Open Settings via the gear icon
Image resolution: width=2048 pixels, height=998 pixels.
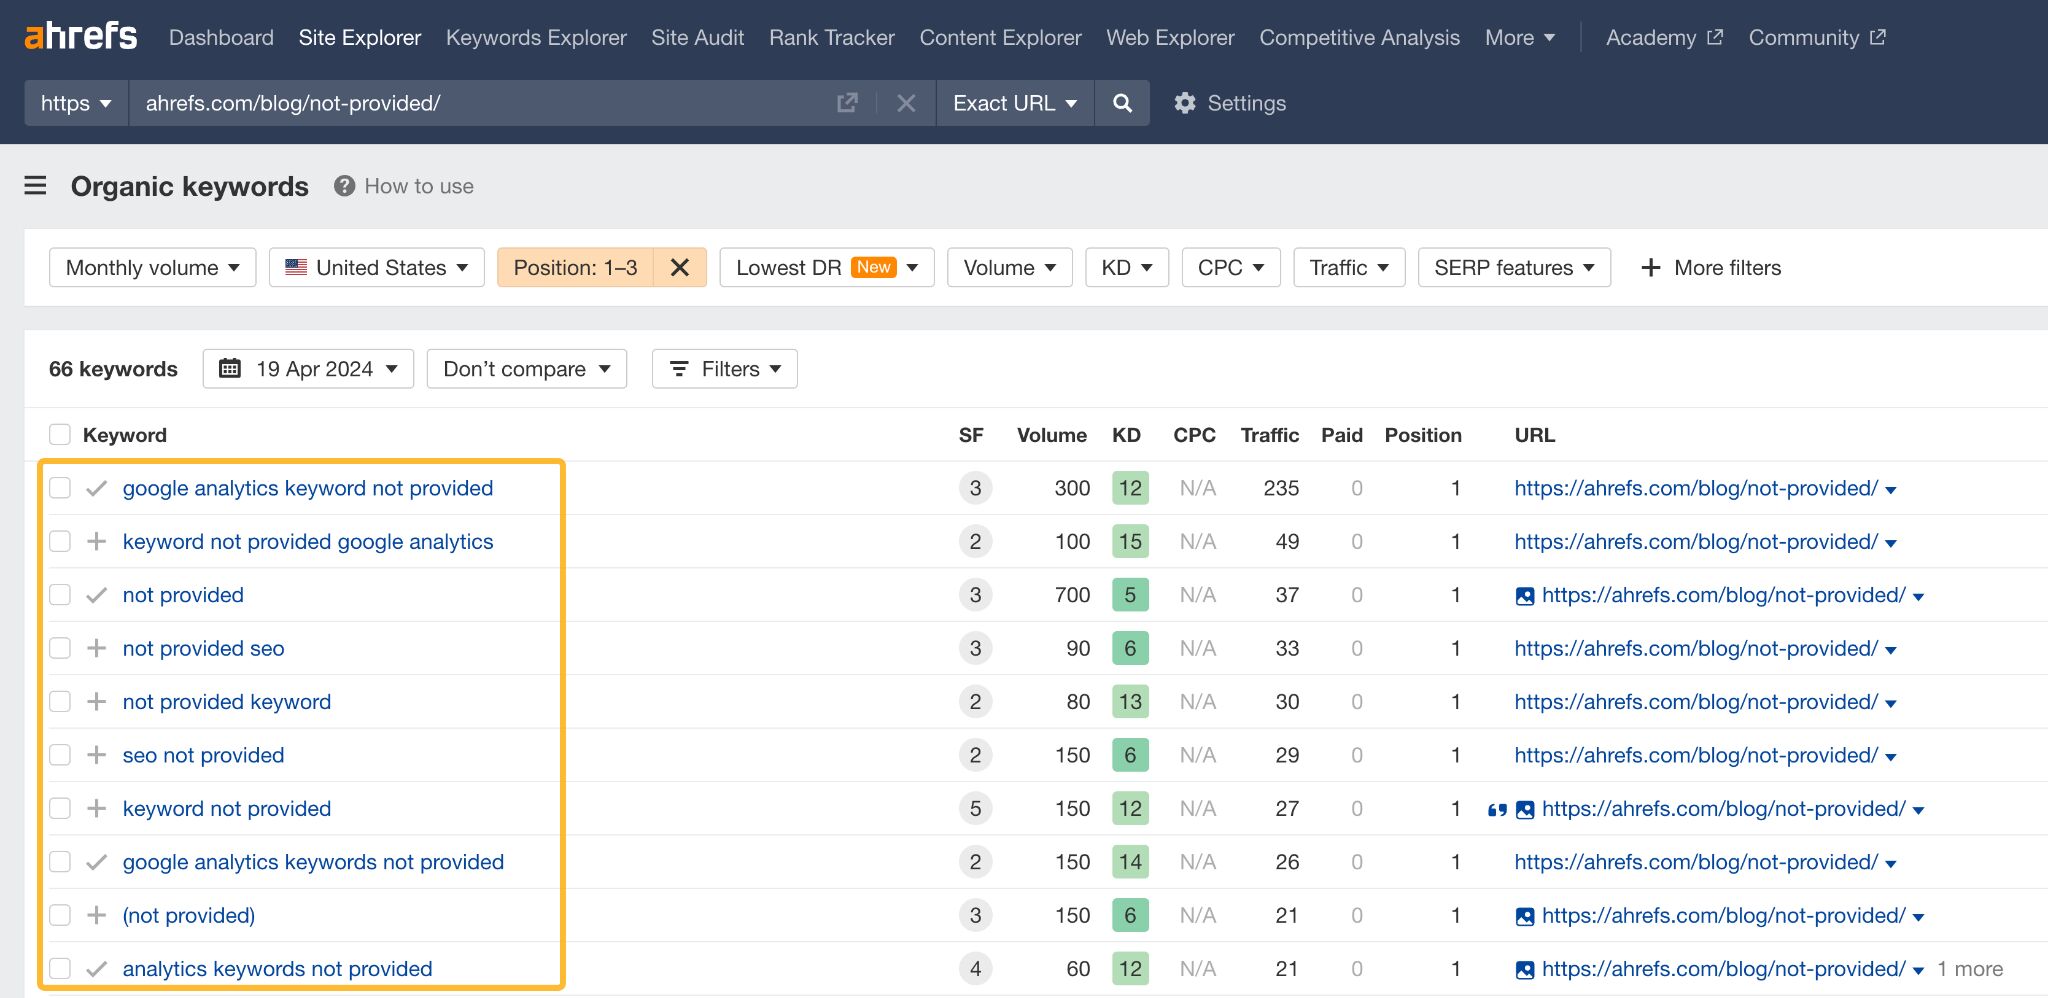(x=1186, y=102)
